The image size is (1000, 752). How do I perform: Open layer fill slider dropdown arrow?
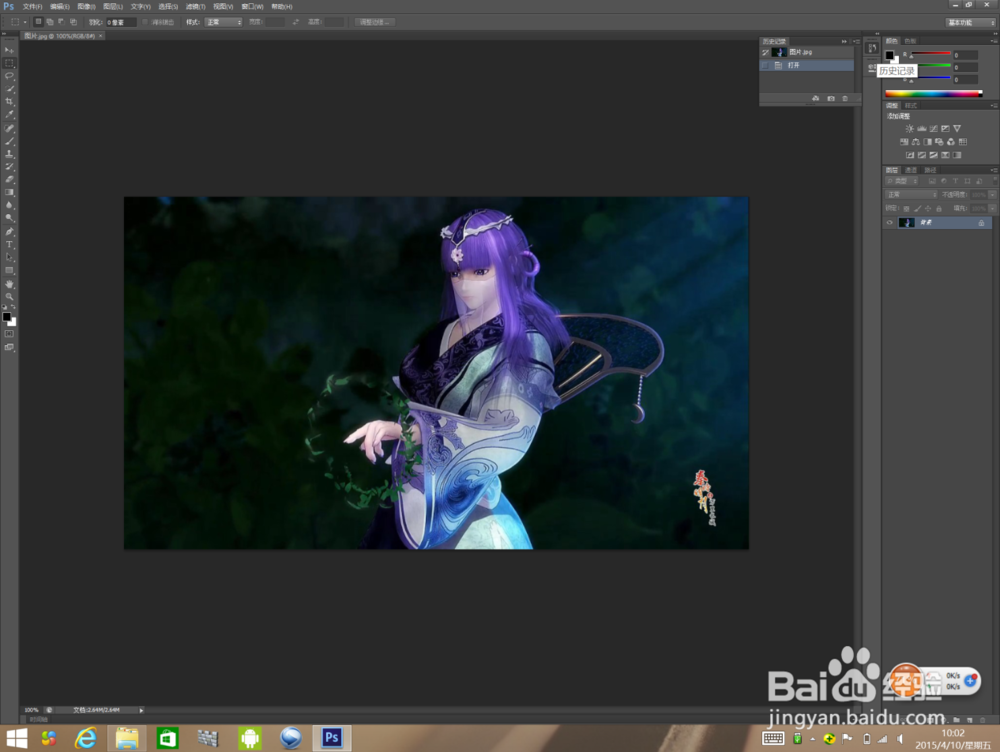(x=992, y=209)
